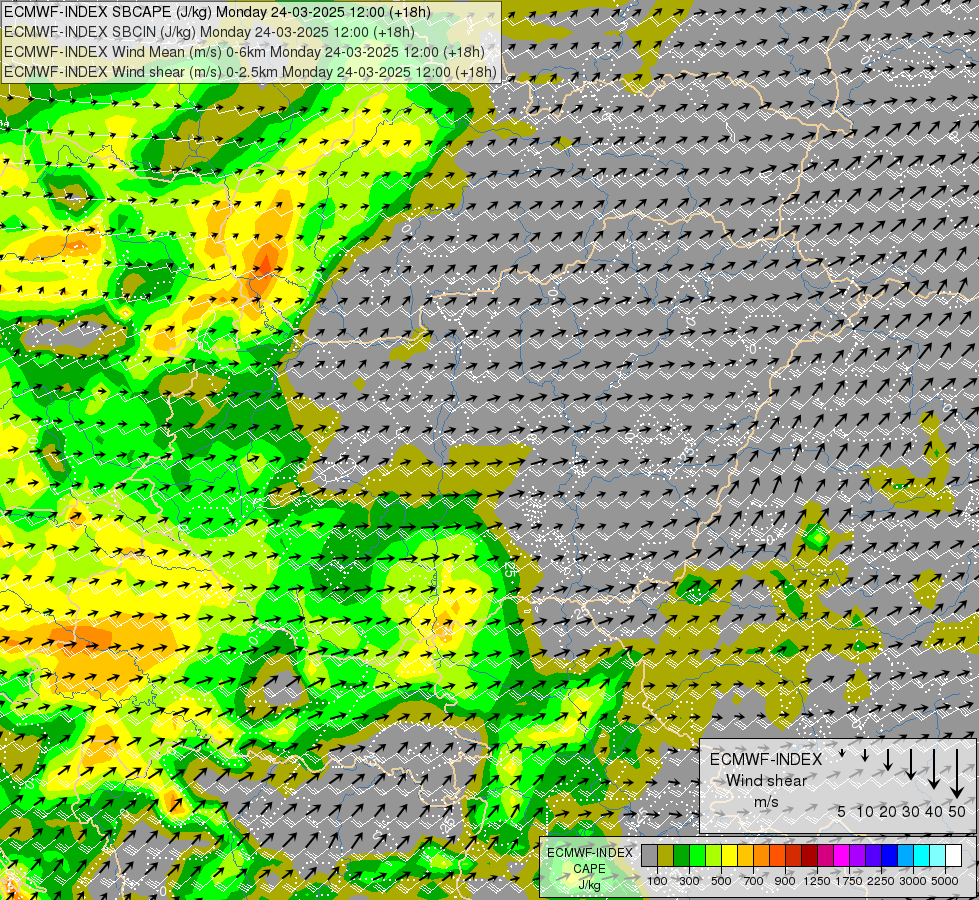Click the 50 m/s wind shear legend arrow
The height and width of the screenshot is (900, 979).
click(x=957, y=773)
